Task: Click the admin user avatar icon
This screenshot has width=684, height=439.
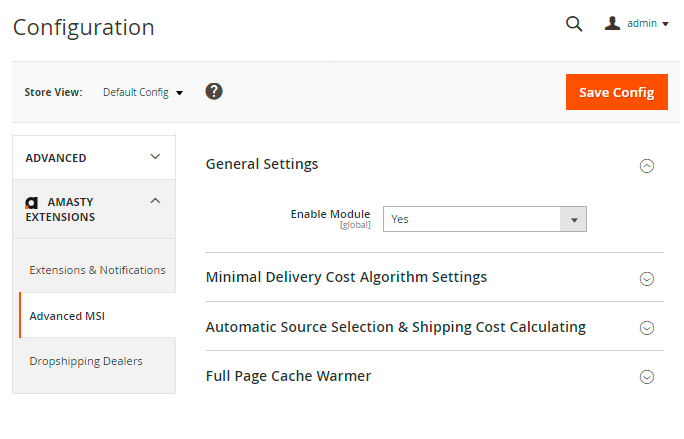Action: [x=613, y=23]
